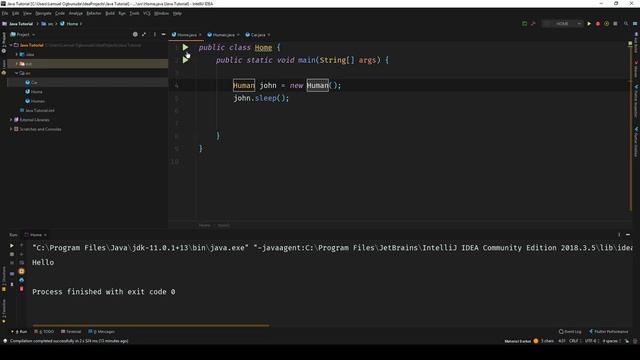Image resolution: width=640 pixels, height=360 pixels.
Task: Click status bar icon at left of message
Action: pyautogui.click(x=5, y=341)
